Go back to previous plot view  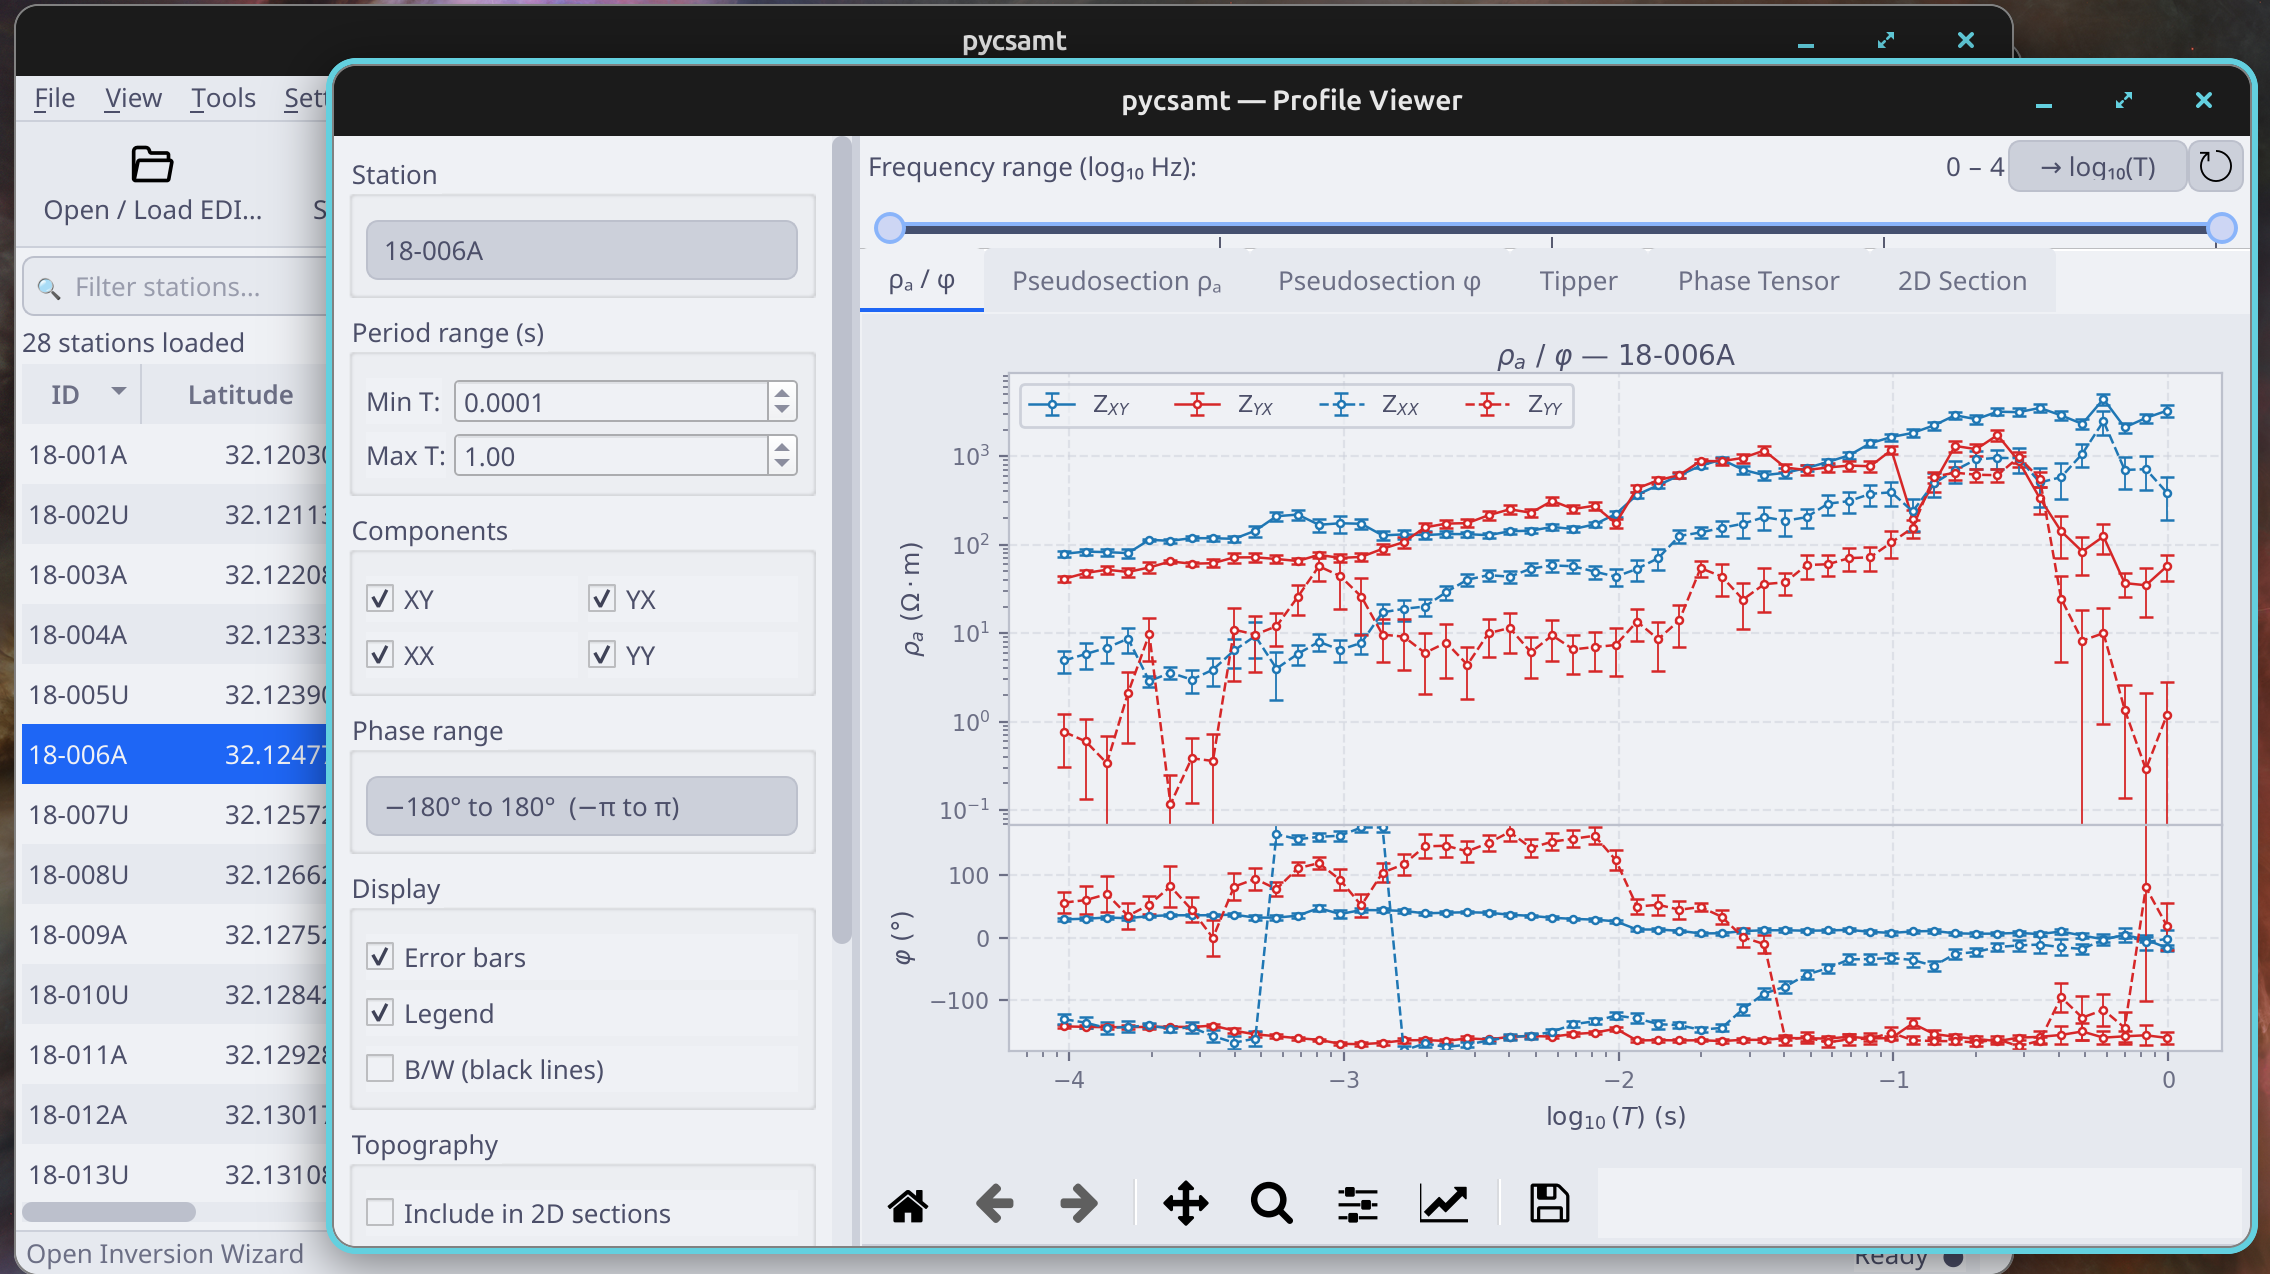pyautogui.click(x=994, y=1204)
